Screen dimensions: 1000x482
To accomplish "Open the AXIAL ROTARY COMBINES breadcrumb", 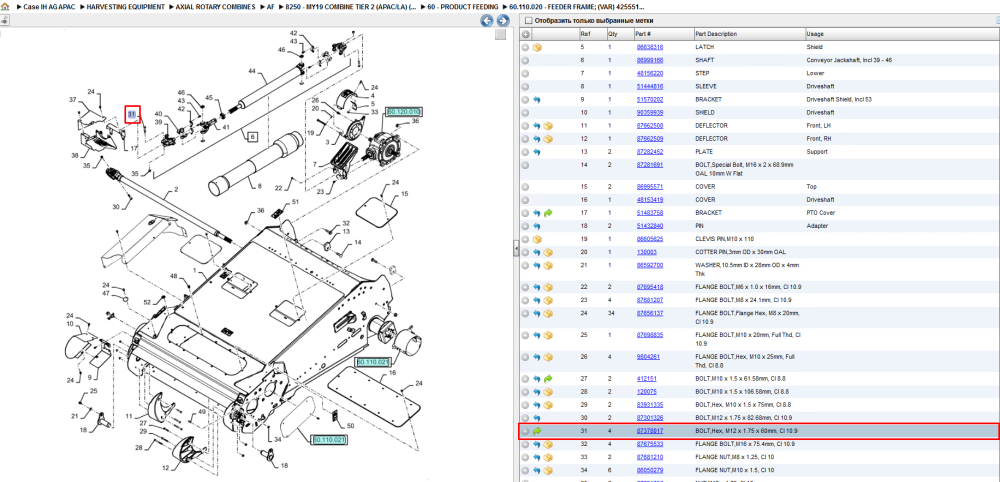I will click(x=216, y=6).
